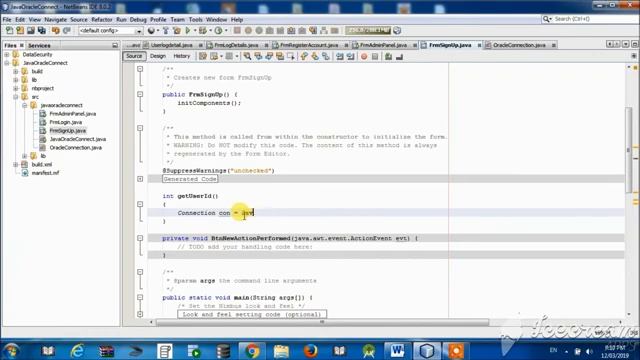
Task: Run the project with the green play icon
Action: click(188, 31)
